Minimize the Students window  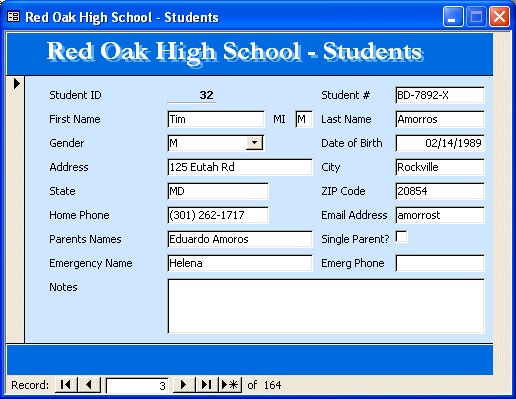[x=453, y=16]
